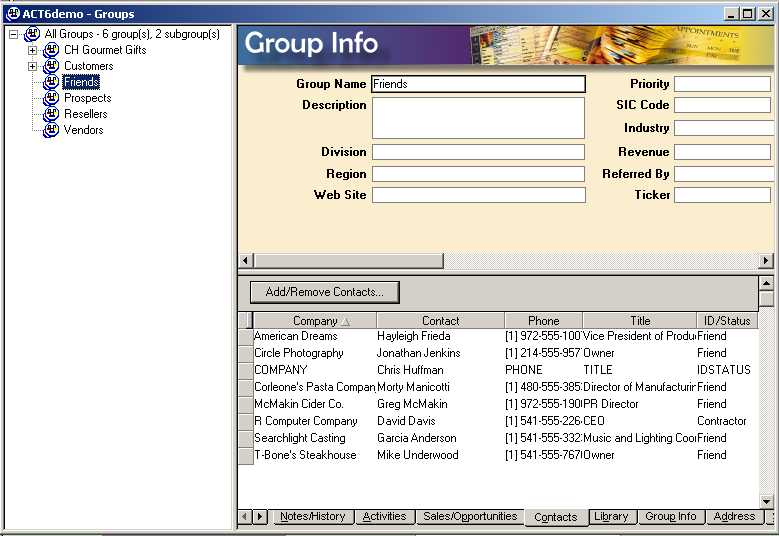Click the All Groups root icon
Image resolution: width=779 pixels, height=536 pixels.
pyautogui.click(x=32, y=34)
